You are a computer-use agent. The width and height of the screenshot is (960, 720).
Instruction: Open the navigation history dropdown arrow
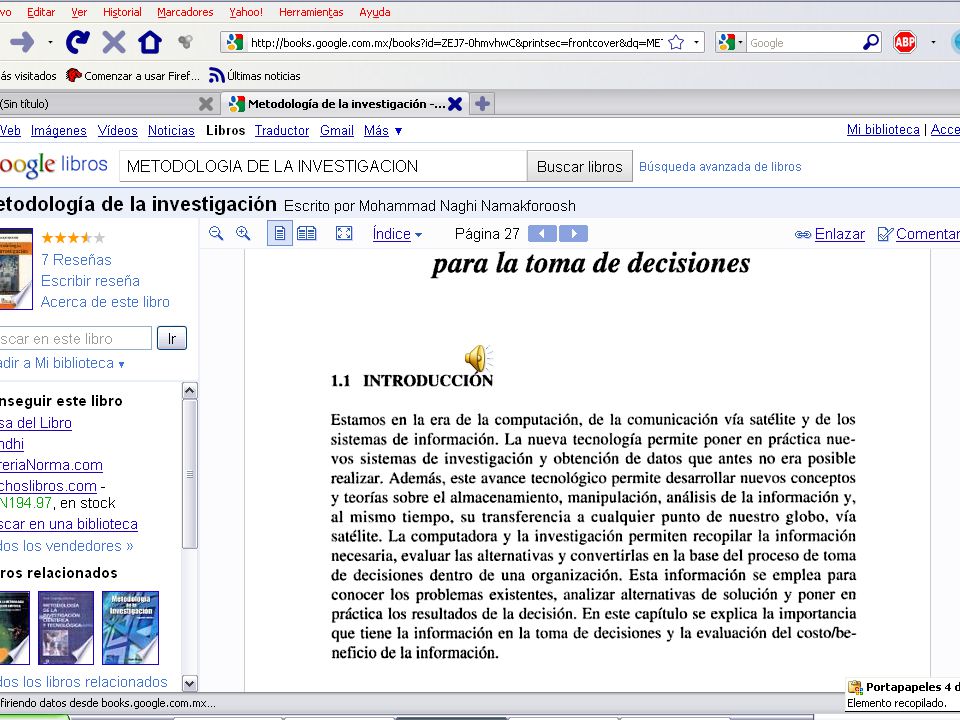click(x=50, y=42)
